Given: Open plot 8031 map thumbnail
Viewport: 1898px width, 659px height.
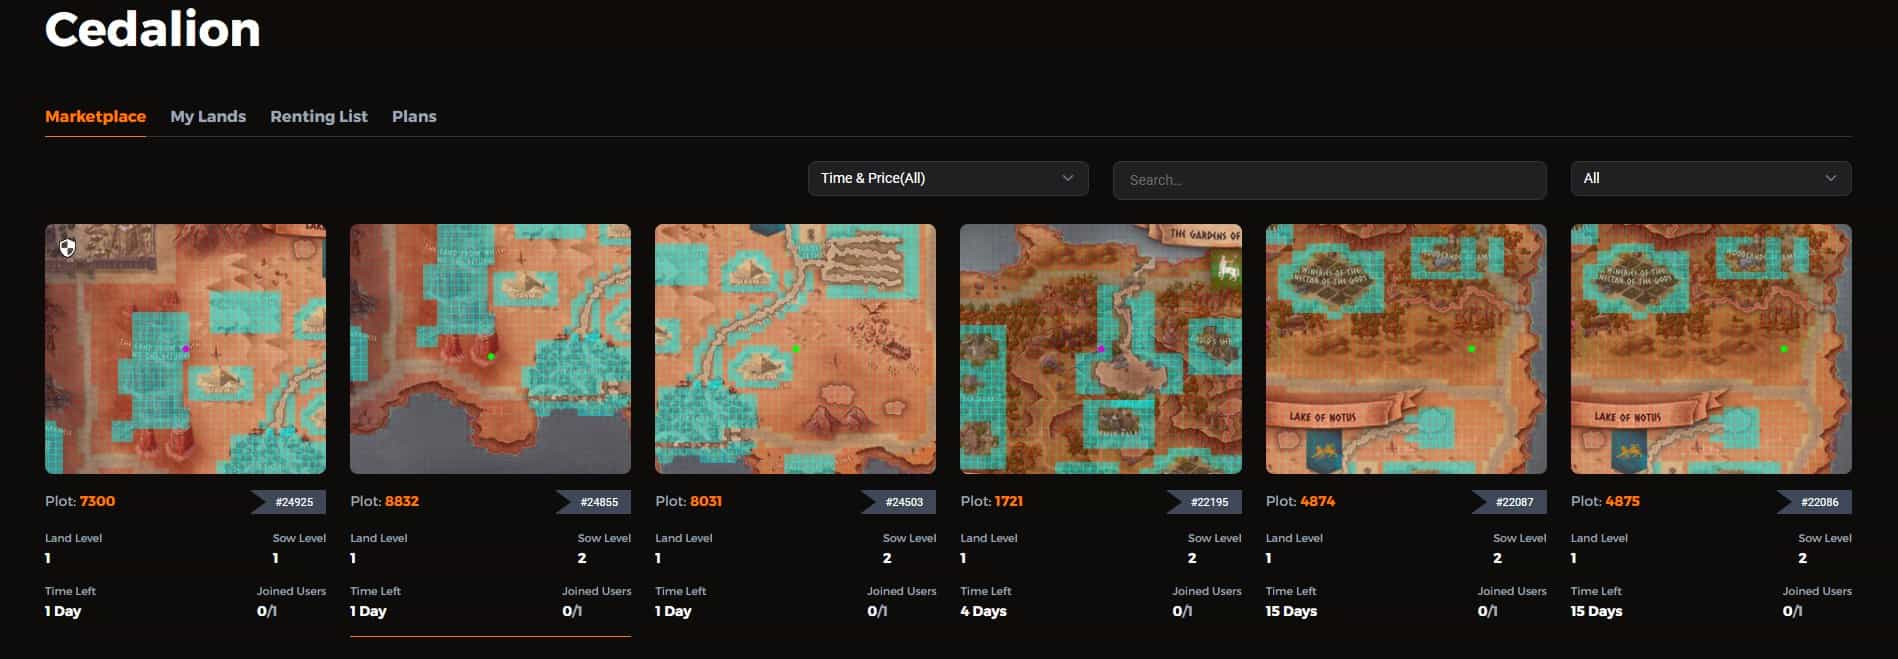Looking at the screenshot, I should tap(795, 348).
